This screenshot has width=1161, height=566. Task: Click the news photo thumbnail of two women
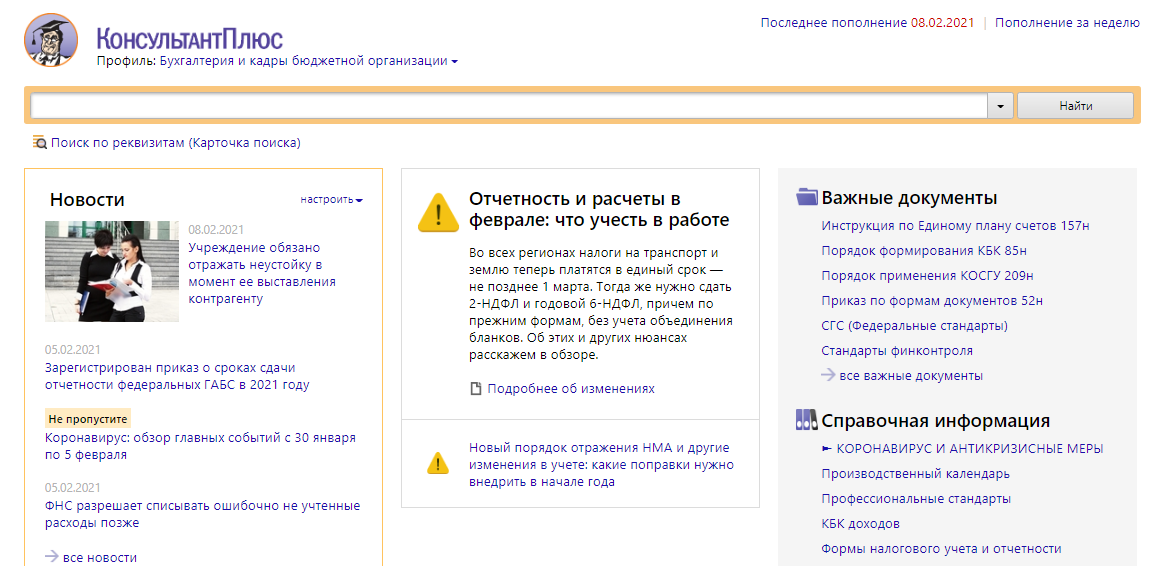point(112,271)
